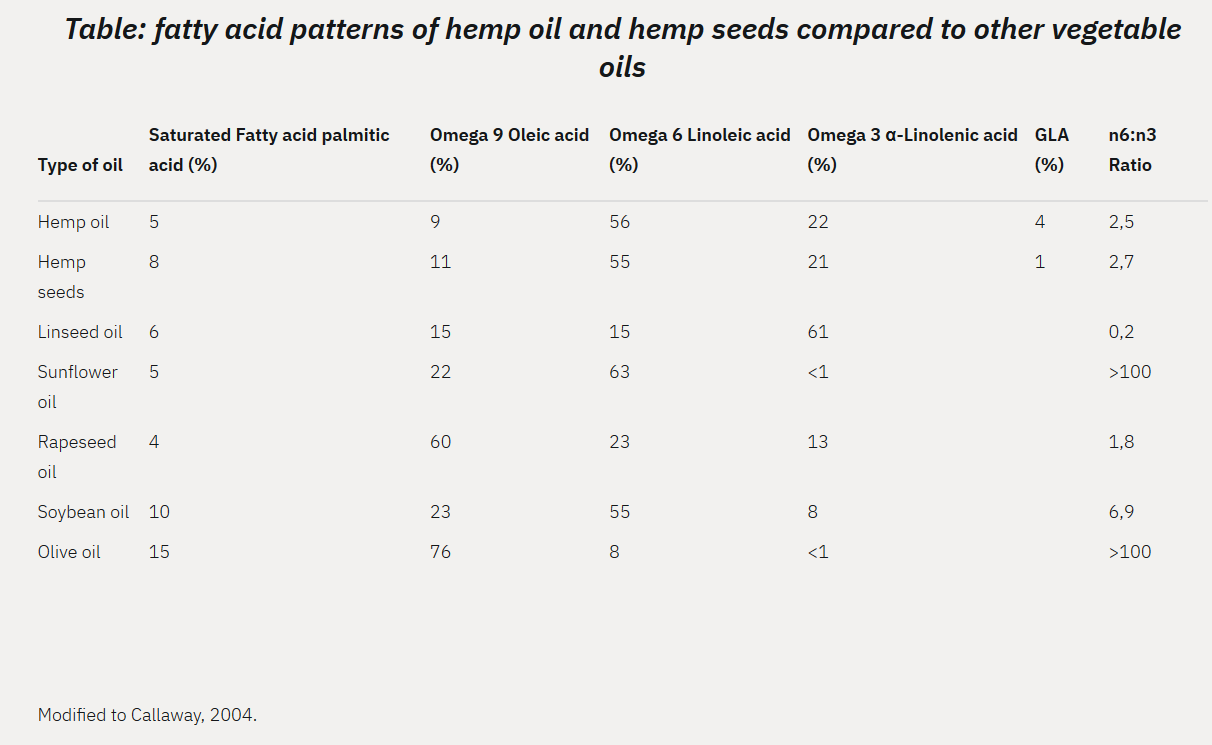The height and width of the screenshot is (745, 1212).
Task: Click the table title heading
Action: pyautogui.click(x=622, y=47)
